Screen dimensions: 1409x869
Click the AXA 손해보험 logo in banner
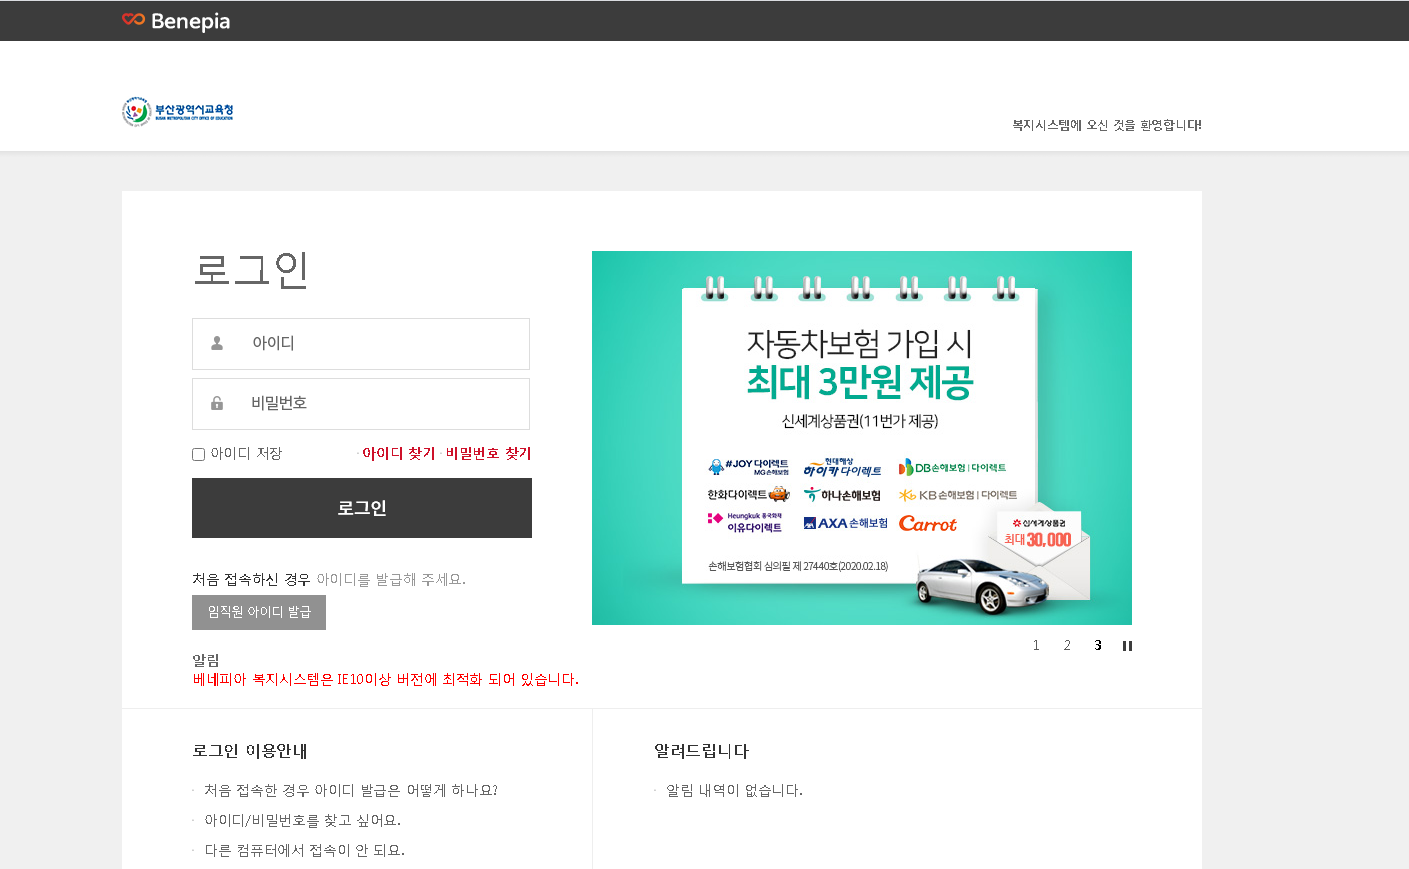[846, 523]
